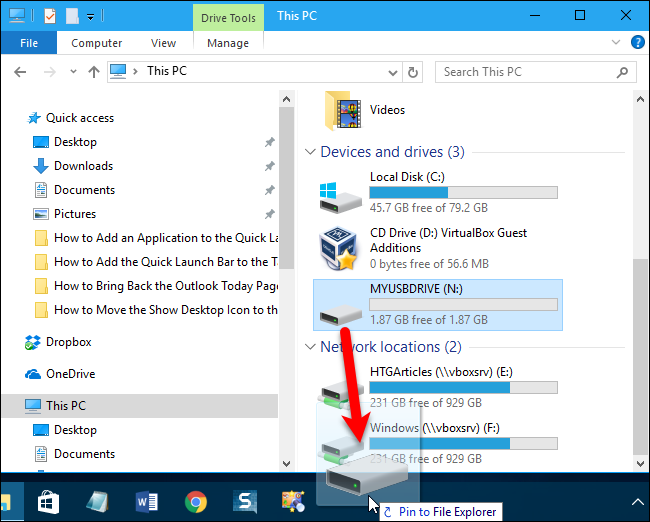Click 'Devices and drives (3)' heading

392,152
